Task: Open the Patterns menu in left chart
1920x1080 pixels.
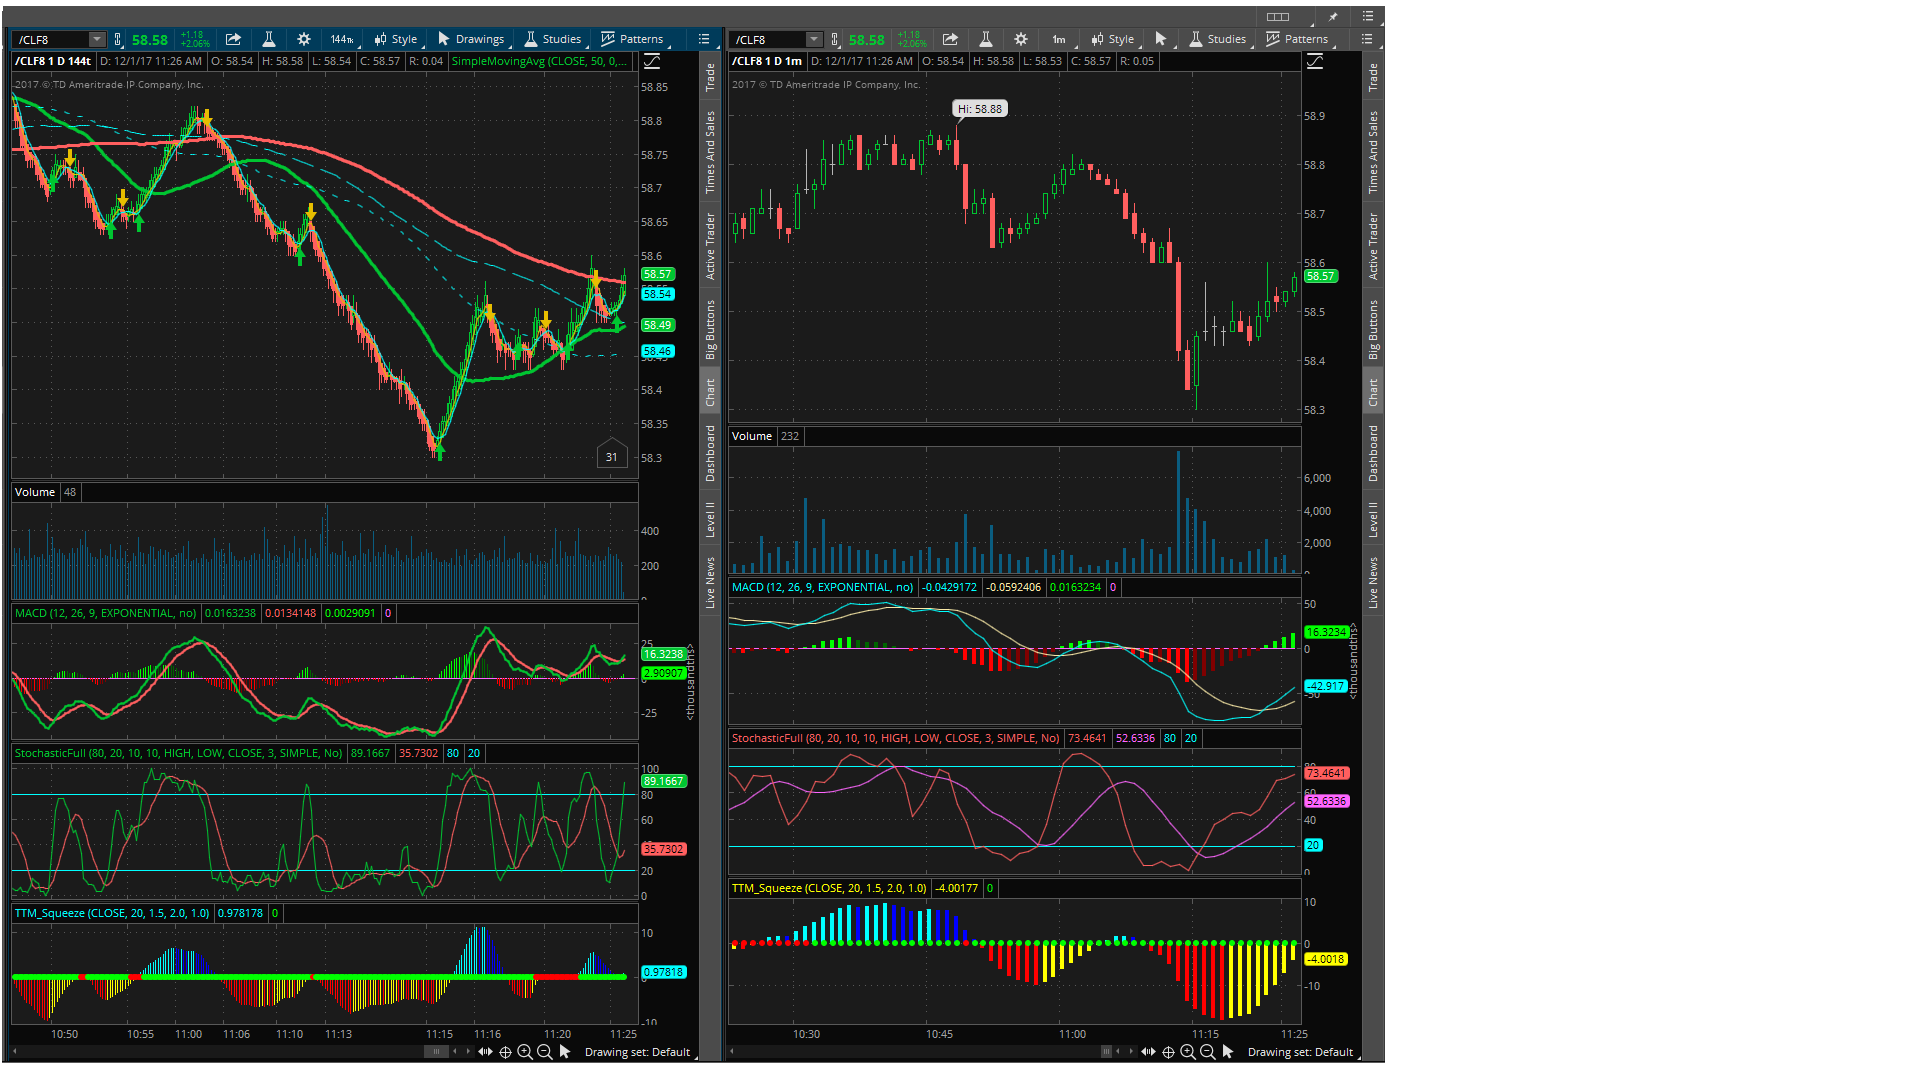Action: pyautogui.click(x=632, y=39)
